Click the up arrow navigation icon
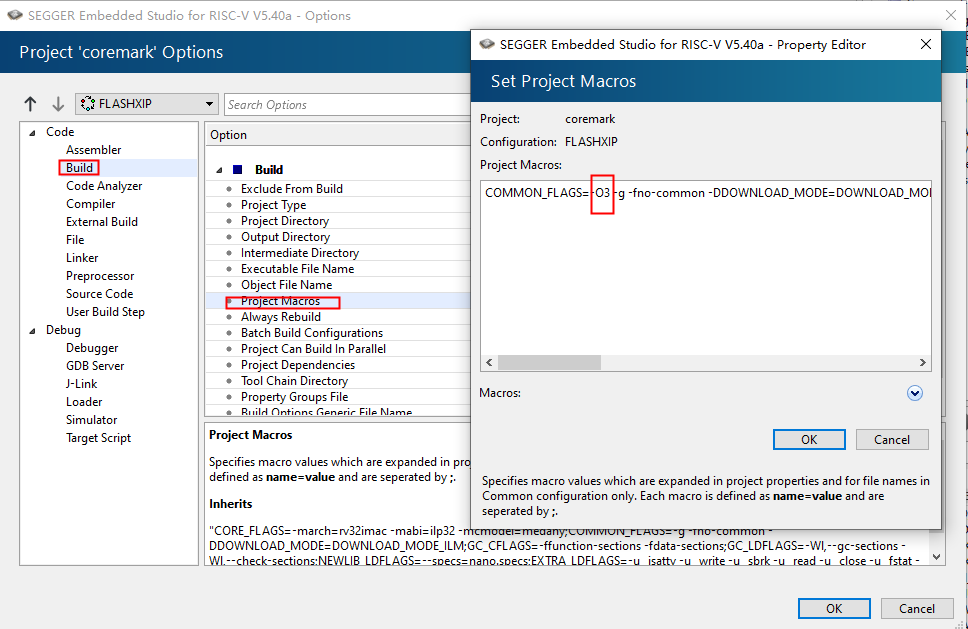The width and height of the screenshot is (968, 629). pos(30,104)
